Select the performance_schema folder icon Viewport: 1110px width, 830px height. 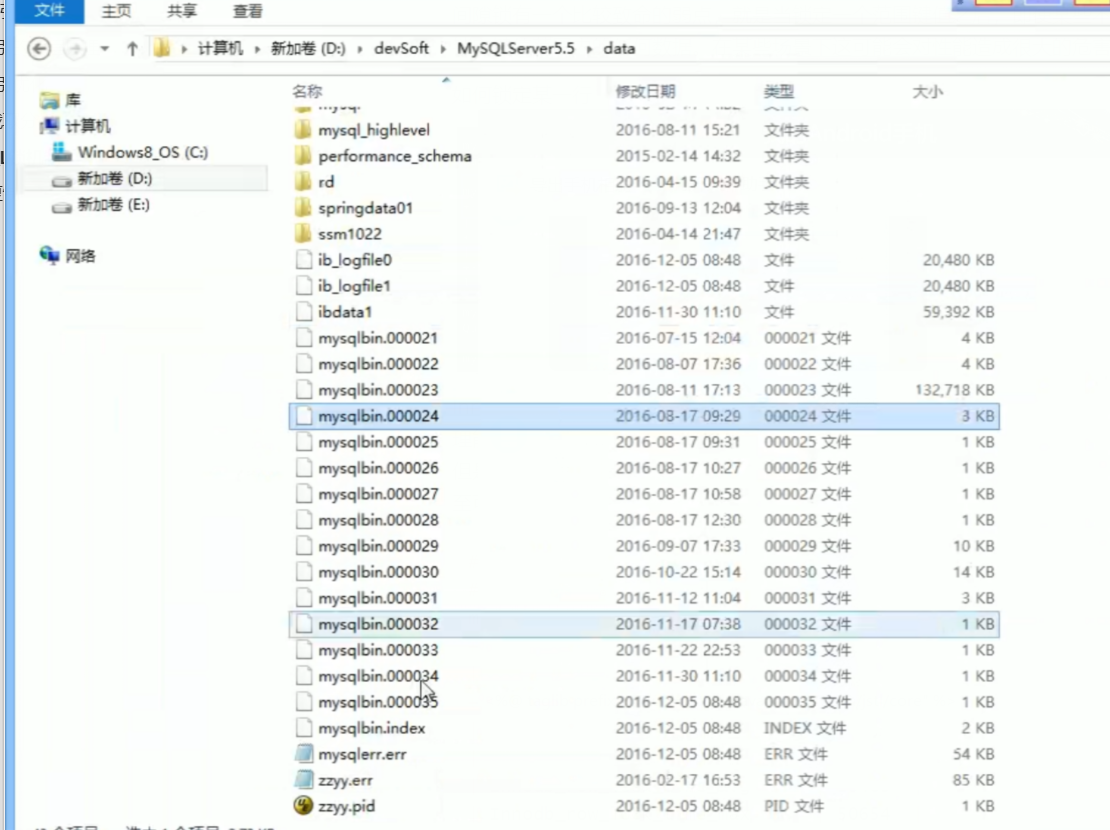[x=303, y=156]
